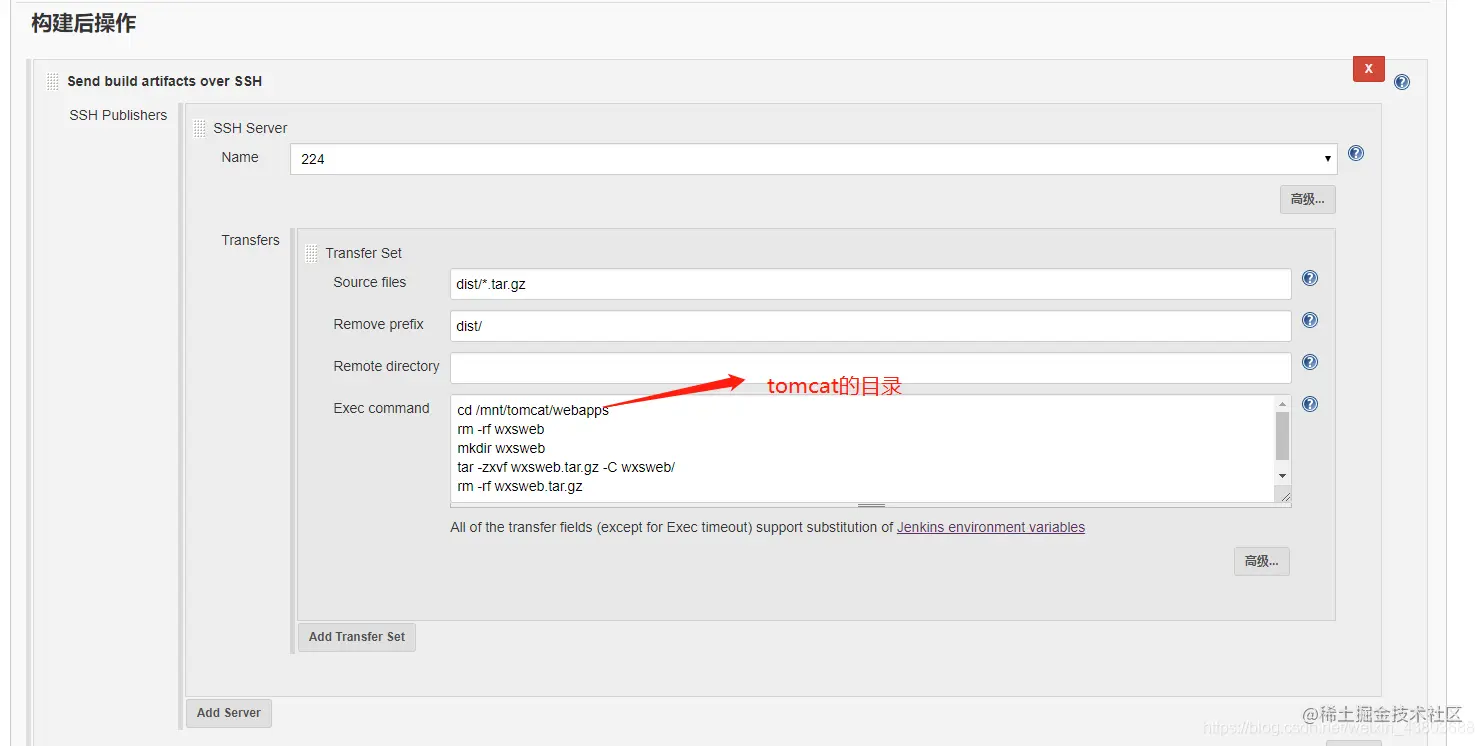Image resolution: width=1484 pixels, height=746 pixels.
Task: Open help icon for Remote directory
Action: click(x=1310, y=362)
